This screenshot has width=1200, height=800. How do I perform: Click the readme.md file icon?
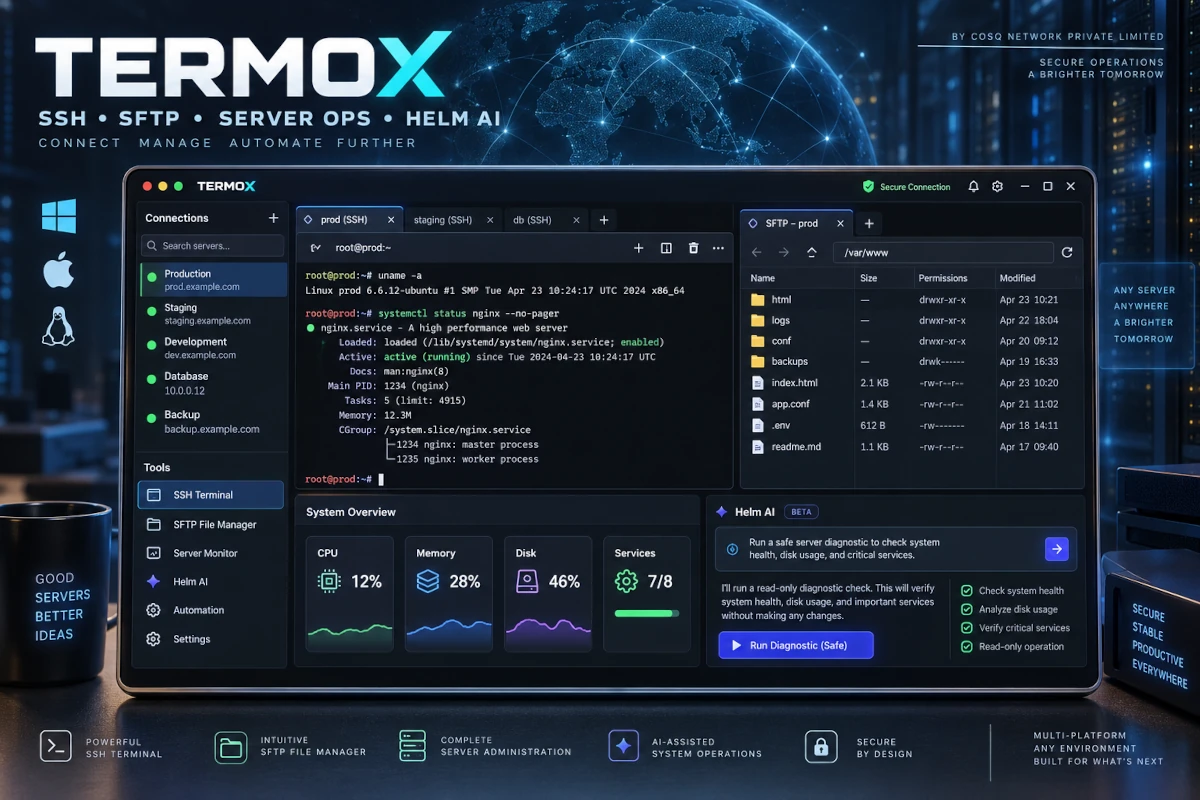click(x=757, y=446)
